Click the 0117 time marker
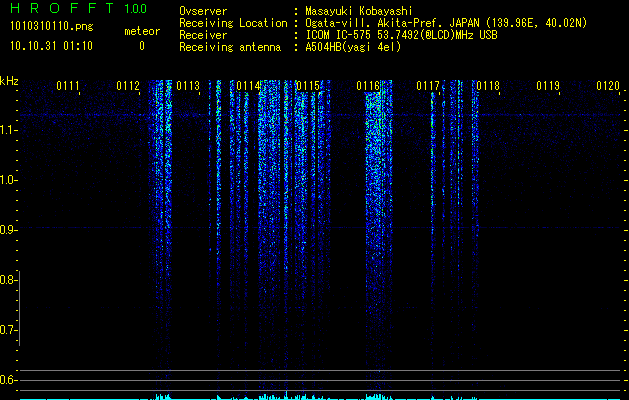Image resolution: width=629 pixels, height=400 pixels. [x=428, y=86]
